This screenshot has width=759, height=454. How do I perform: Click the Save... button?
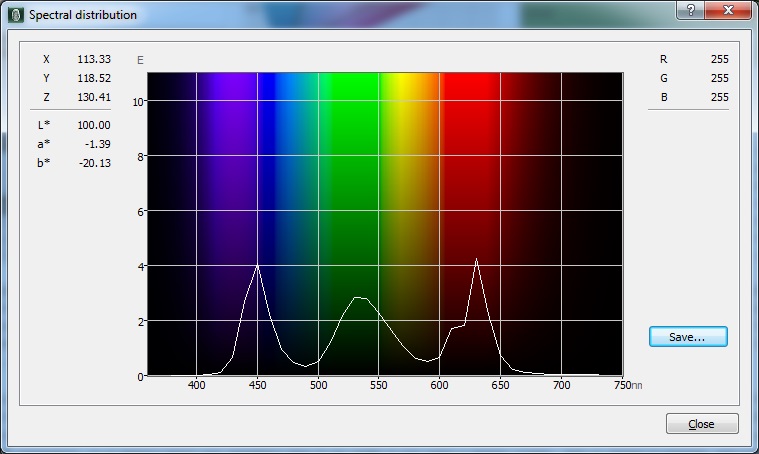(688, 337)
